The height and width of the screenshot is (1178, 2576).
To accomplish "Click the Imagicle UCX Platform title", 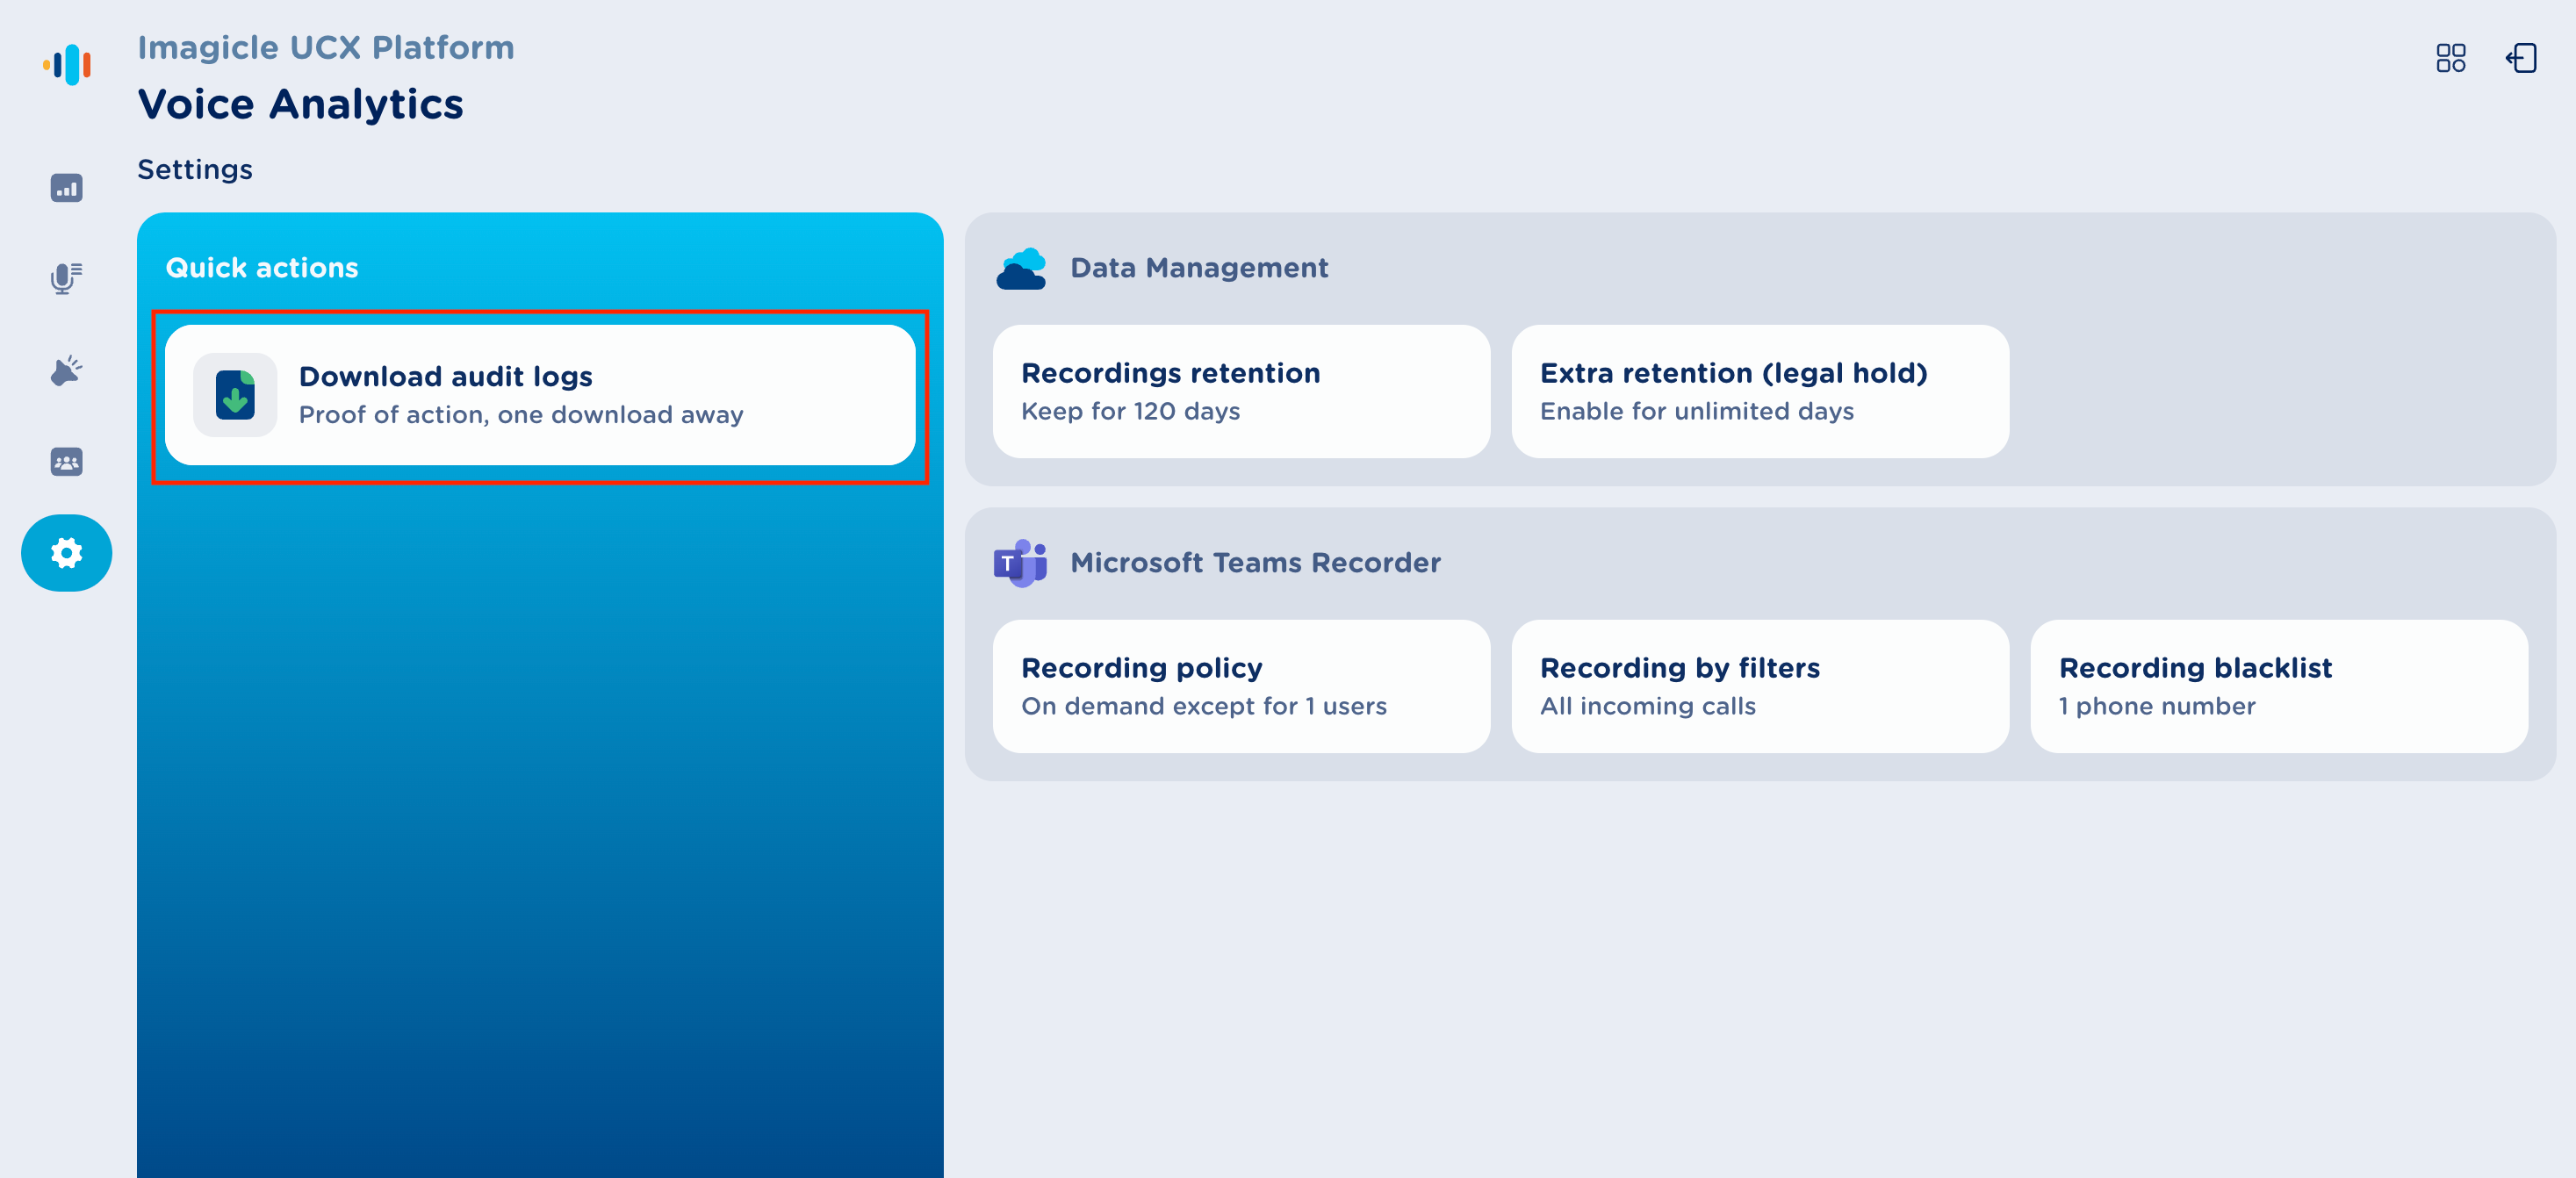I will (325, 48).
